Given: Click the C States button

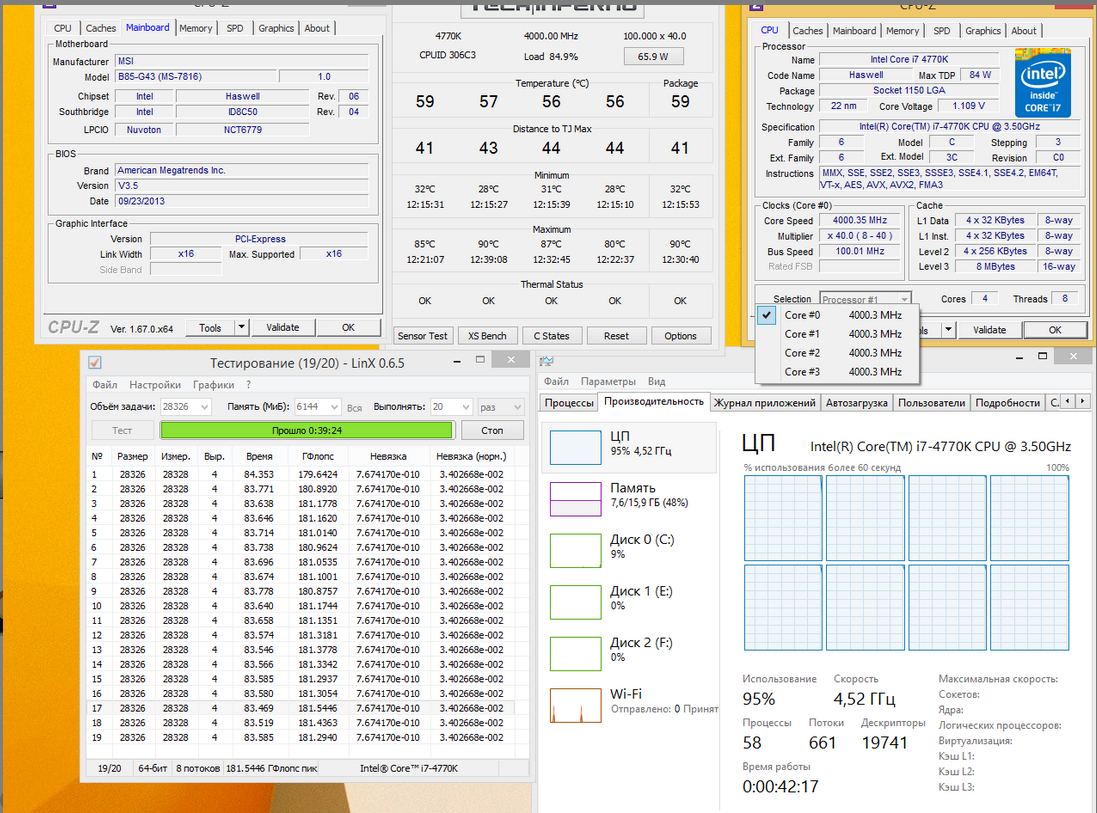Looking at the screenshot, I should click(x=551, y=336).
